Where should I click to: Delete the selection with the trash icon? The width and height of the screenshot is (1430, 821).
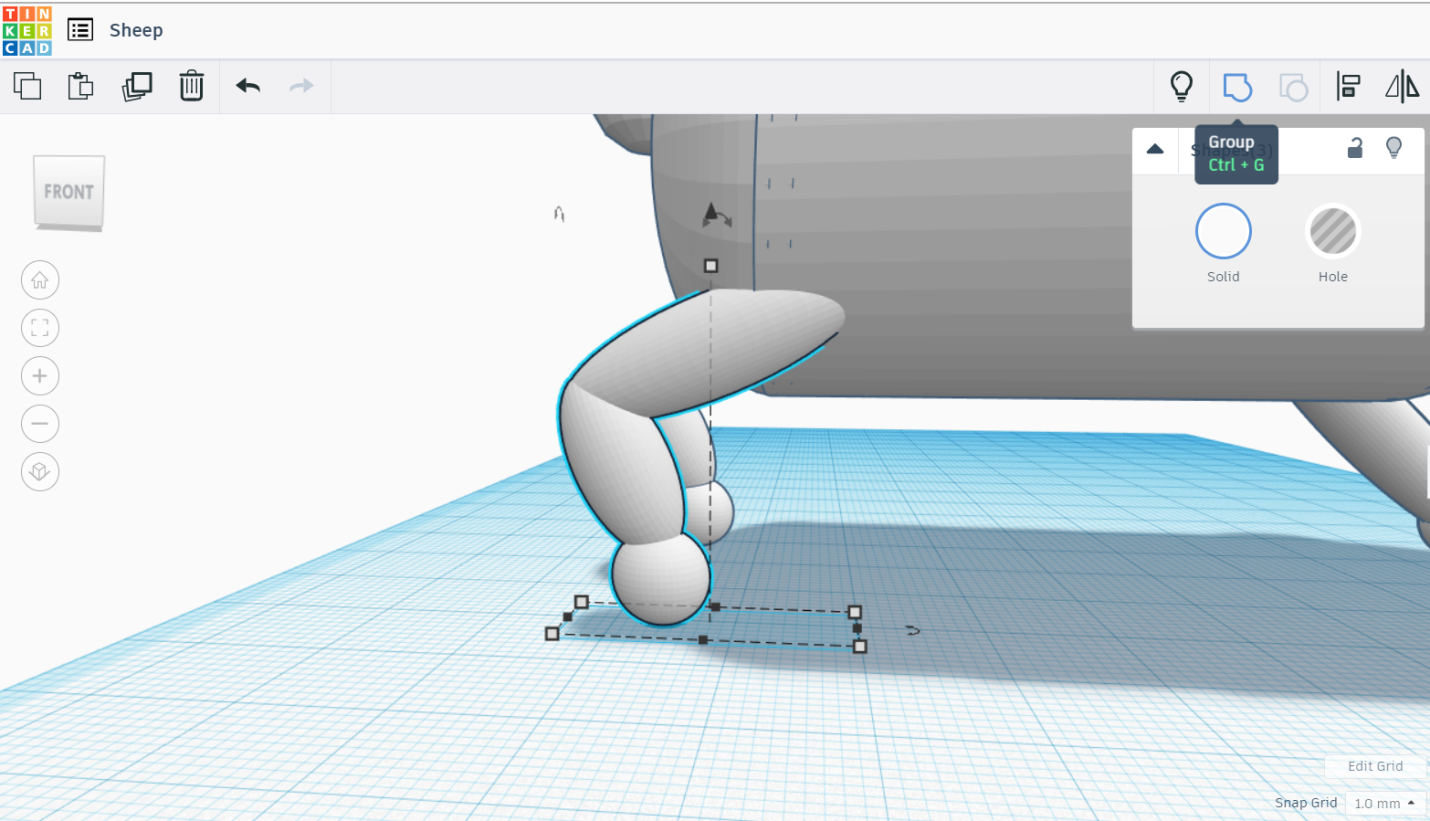pos(191,86)
